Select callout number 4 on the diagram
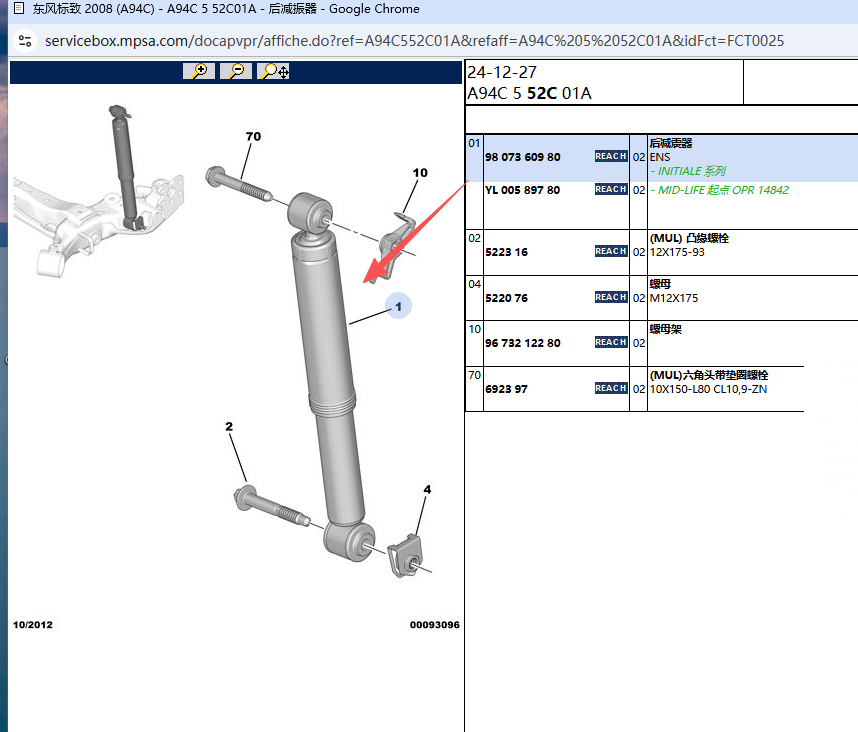Image resolution: width=858 pixels, height=732 pixels. click(x=427, y=490)
